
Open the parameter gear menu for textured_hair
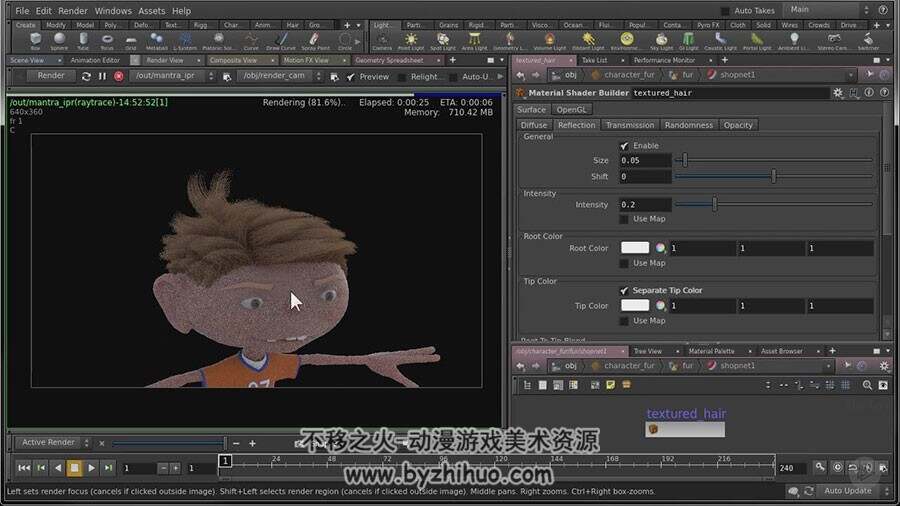click(x=838, y=92)
